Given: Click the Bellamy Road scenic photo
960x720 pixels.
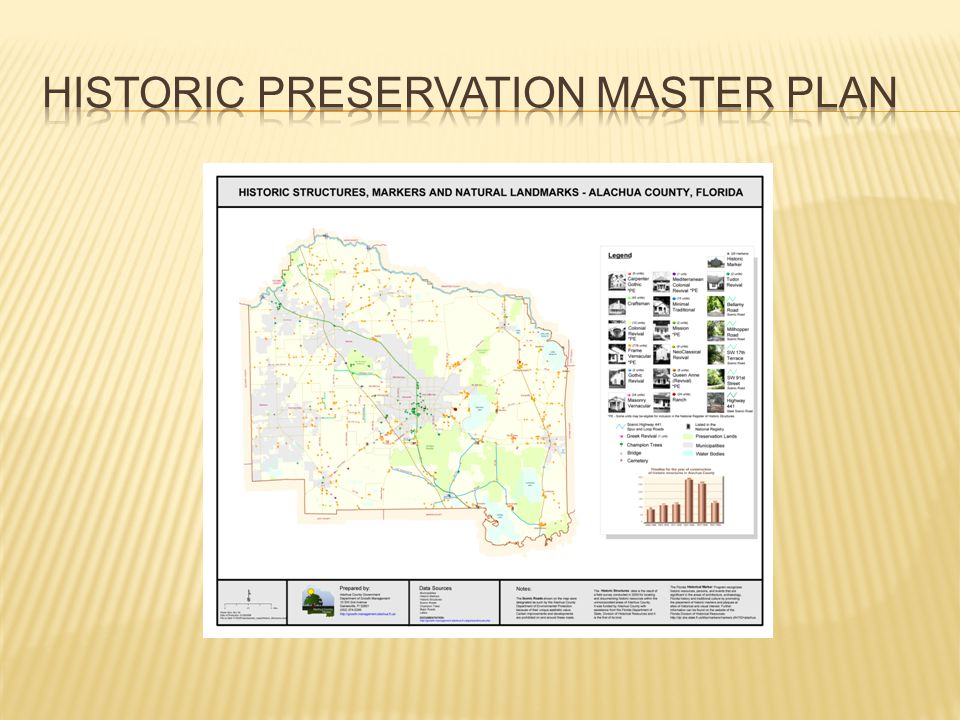Looking at the screenshot, I should (716, 306).
